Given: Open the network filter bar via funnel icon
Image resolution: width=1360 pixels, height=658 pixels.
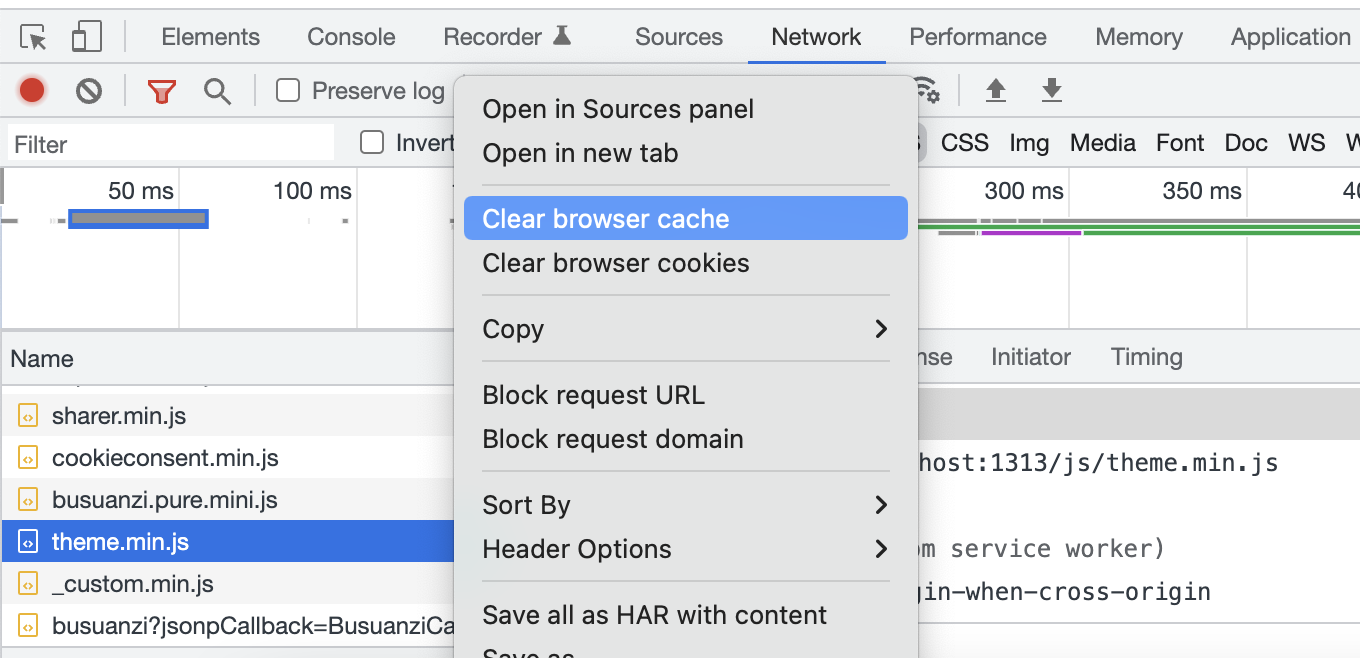Looking at the screenshot, I should [x=161, y=90].
